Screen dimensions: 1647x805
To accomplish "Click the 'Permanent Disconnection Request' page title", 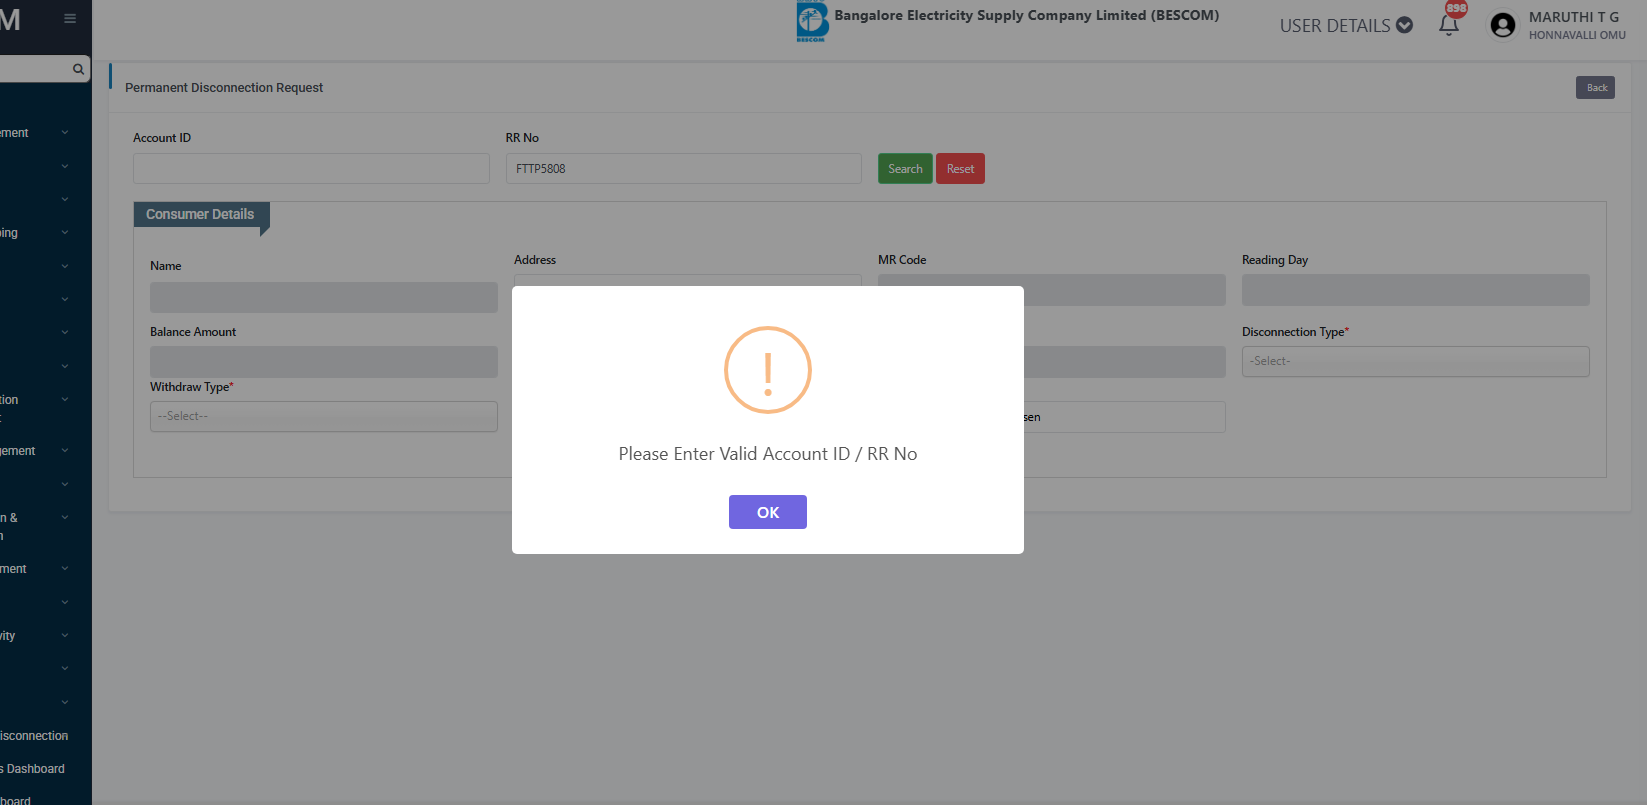I will tap(224, 88).
